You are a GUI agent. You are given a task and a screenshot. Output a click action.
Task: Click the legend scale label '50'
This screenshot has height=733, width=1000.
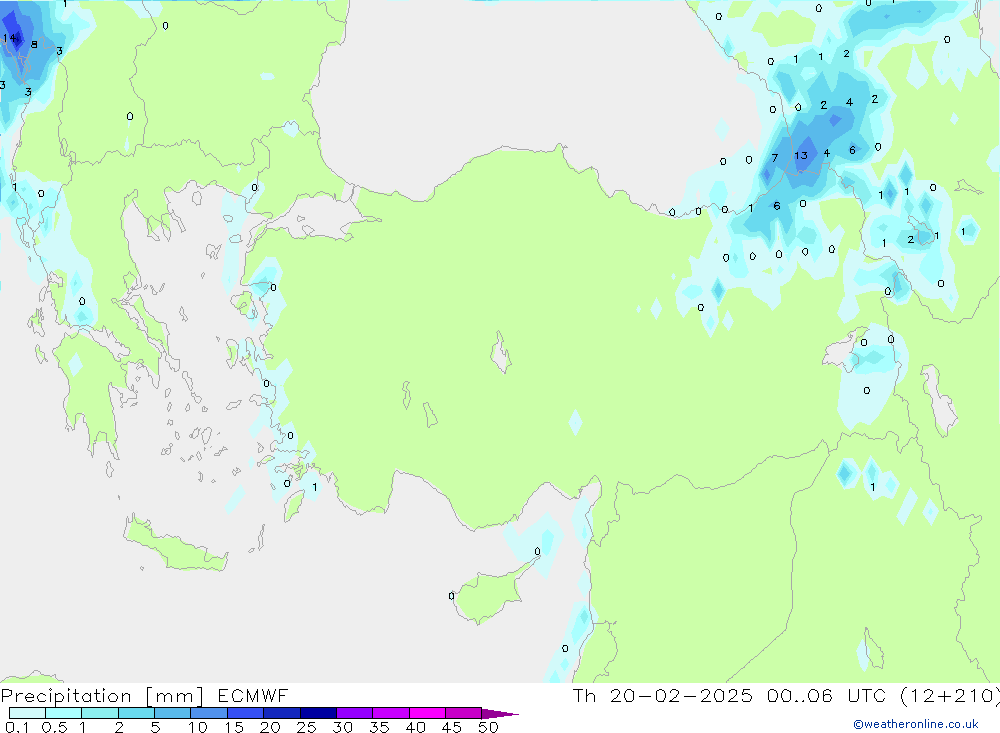[x=488, y=727]
